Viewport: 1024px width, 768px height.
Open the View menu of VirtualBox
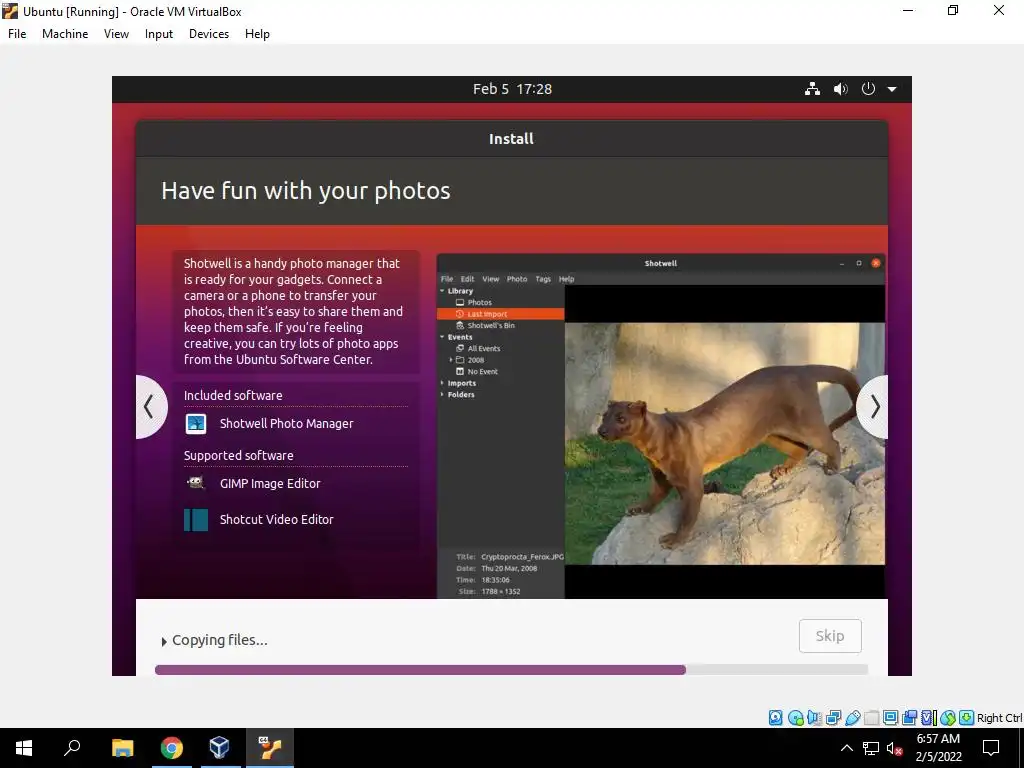[x=116, y=34]
